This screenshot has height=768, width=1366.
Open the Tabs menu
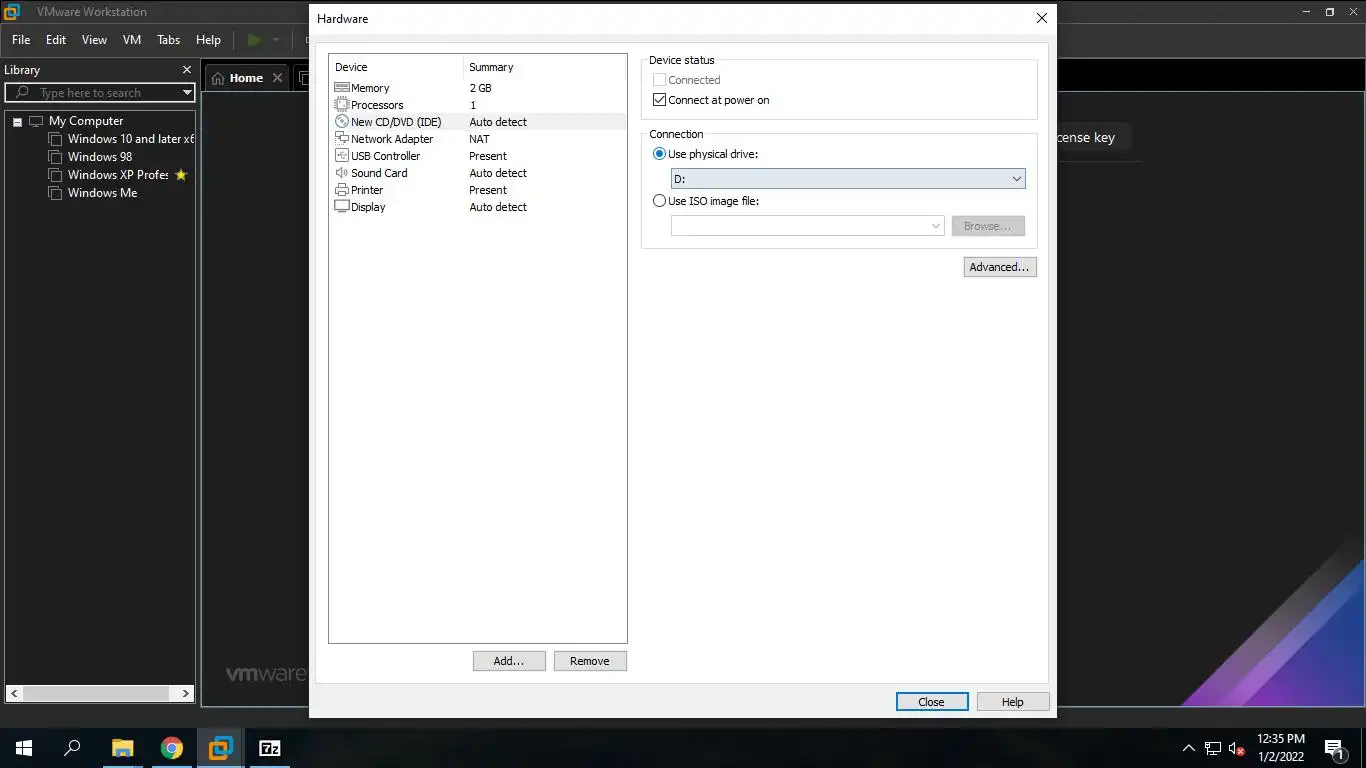coord(168,40)
